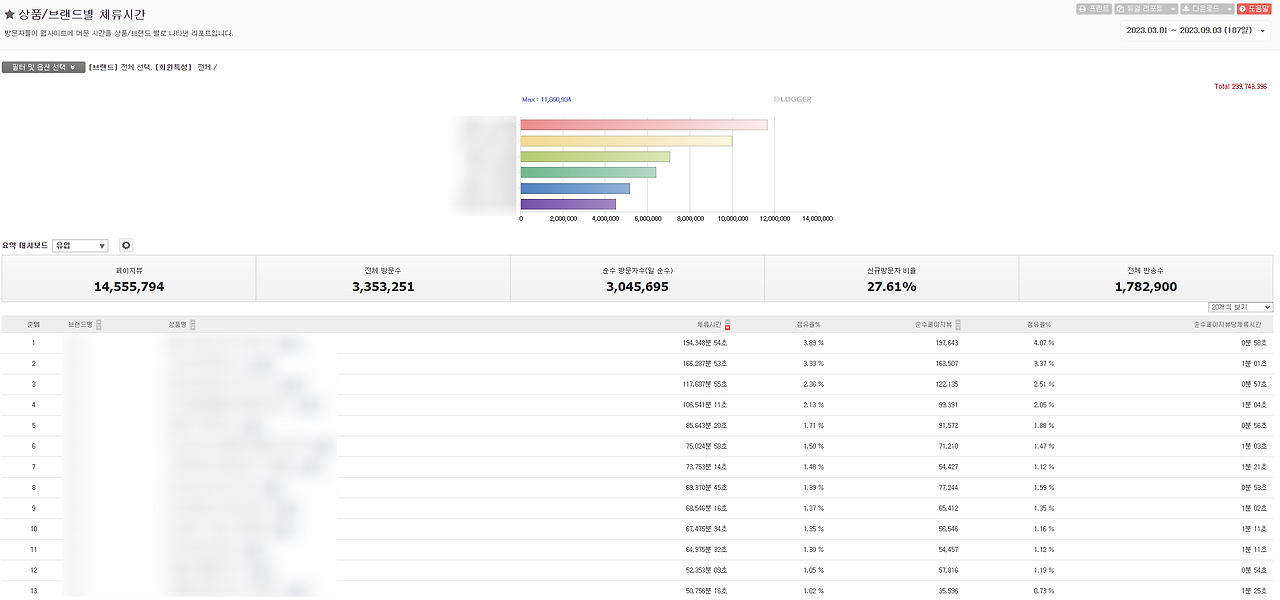Click the 신규방문자 비율 27.61% summary card
This screenshot has height=600, width=1280.
pos(891,278)
